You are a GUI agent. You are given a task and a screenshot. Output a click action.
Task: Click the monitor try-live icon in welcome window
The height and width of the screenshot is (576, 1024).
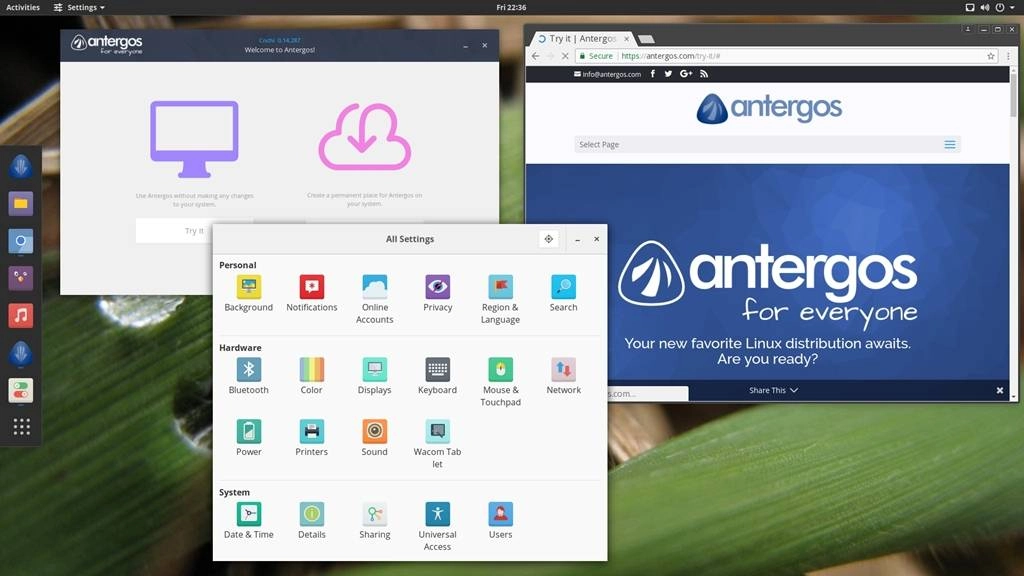click(x=194, y=139)
